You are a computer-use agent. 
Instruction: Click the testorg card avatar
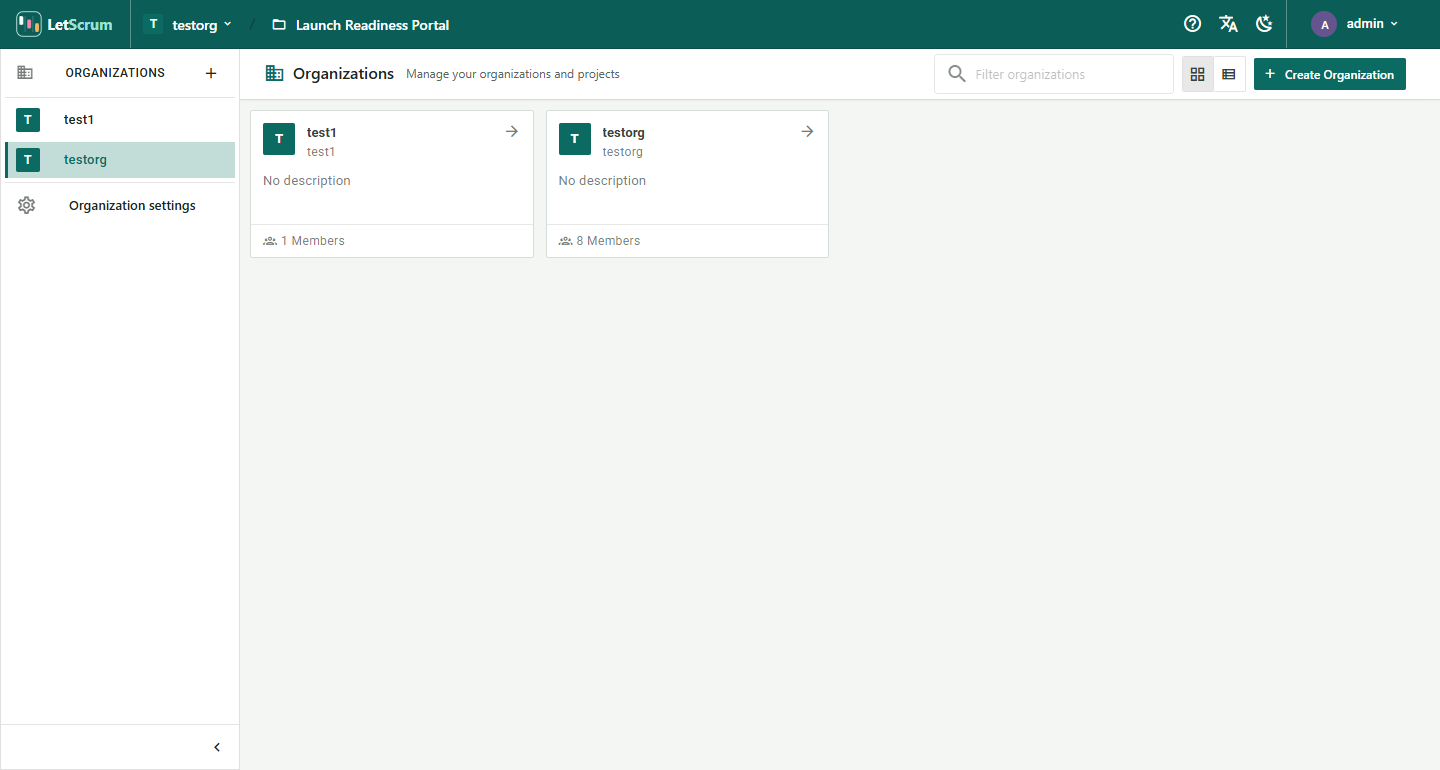pyautogui.click(x=575, y=139)
